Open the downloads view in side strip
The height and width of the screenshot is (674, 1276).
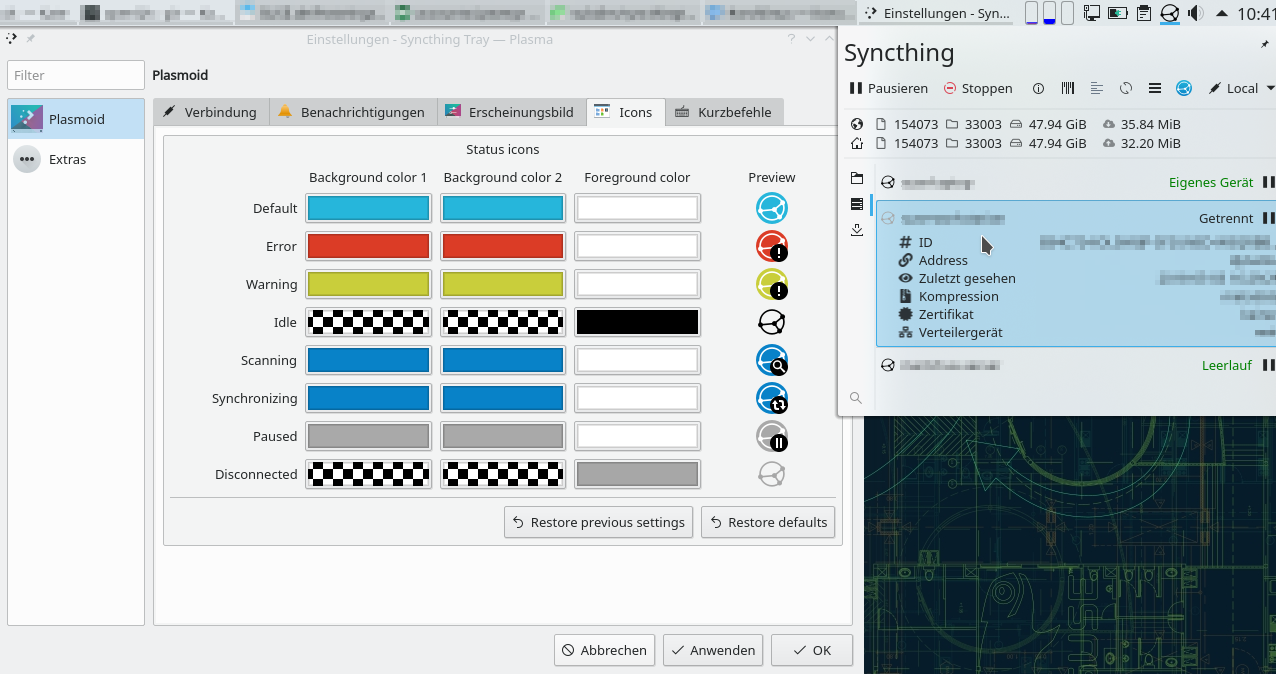click(x=857, y=230)
